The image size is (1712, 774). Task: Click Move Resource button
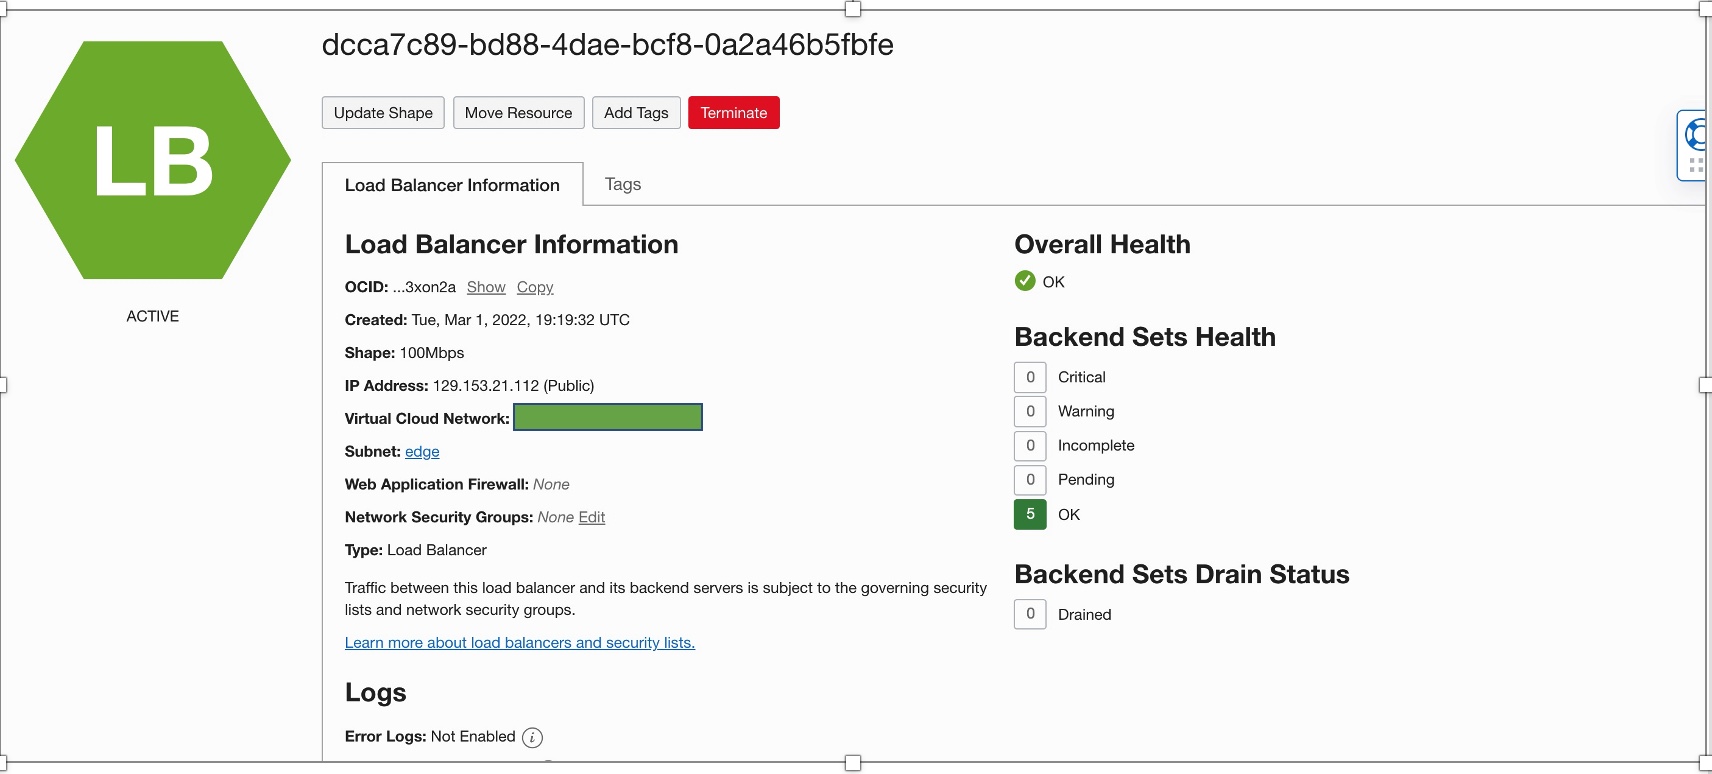click(x=518, y=113)
